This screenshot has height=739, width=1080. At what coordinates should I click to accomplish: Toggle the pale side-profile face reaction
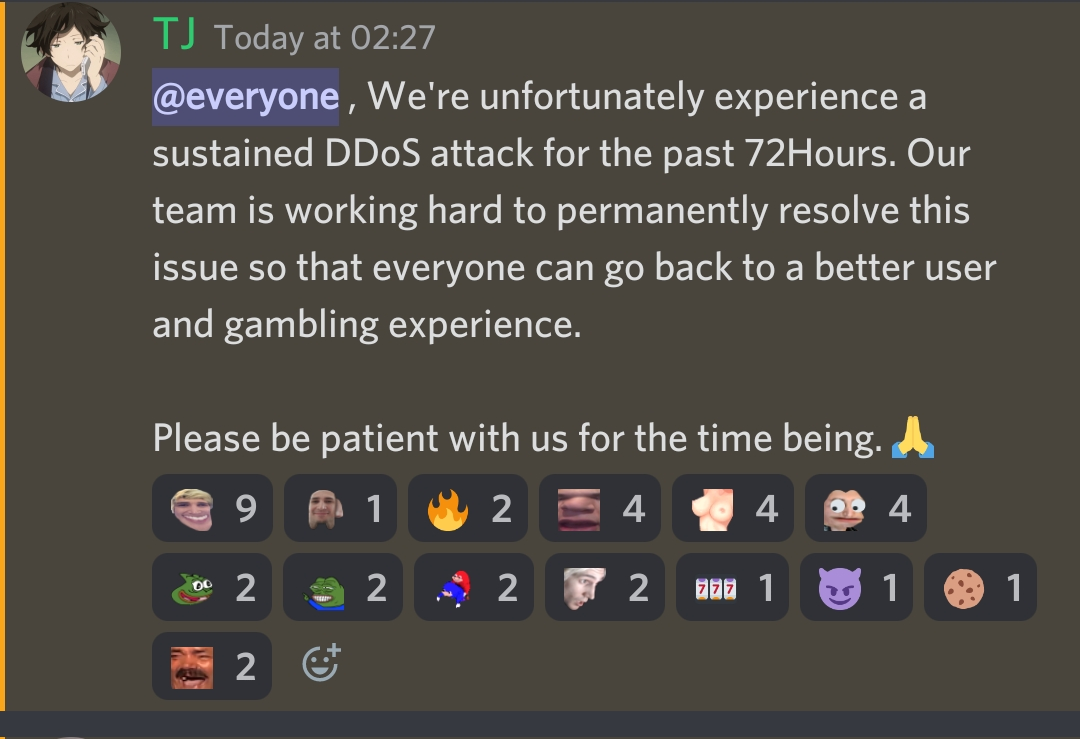tap(605, 587)
